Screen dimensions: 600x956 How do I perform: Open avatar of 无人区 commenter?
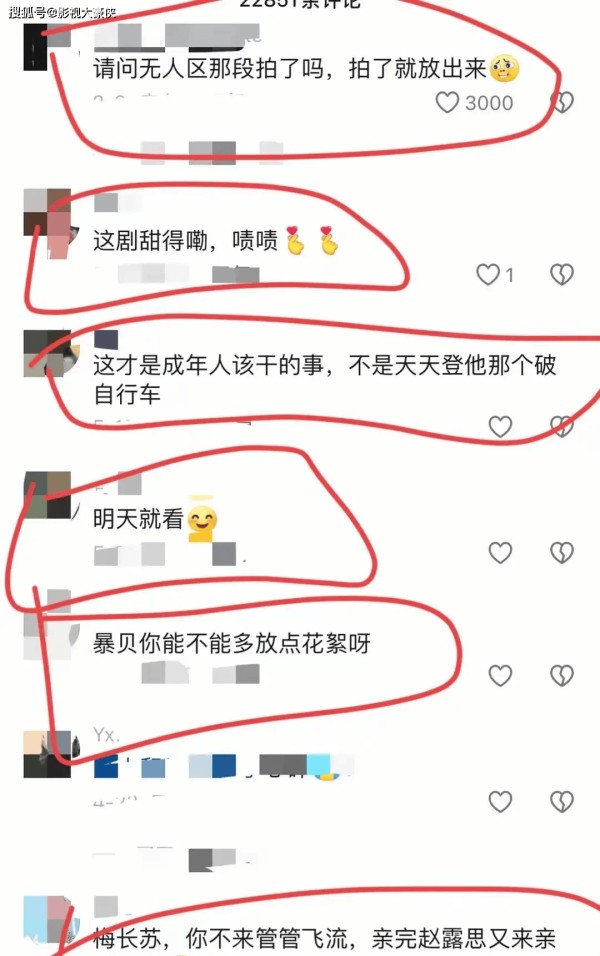(x=47, y=48)
